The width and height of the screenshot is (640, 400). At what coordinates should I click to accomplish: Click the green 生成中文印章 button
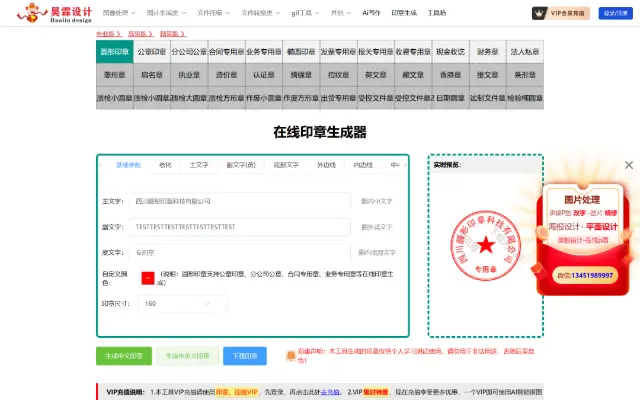124,356
